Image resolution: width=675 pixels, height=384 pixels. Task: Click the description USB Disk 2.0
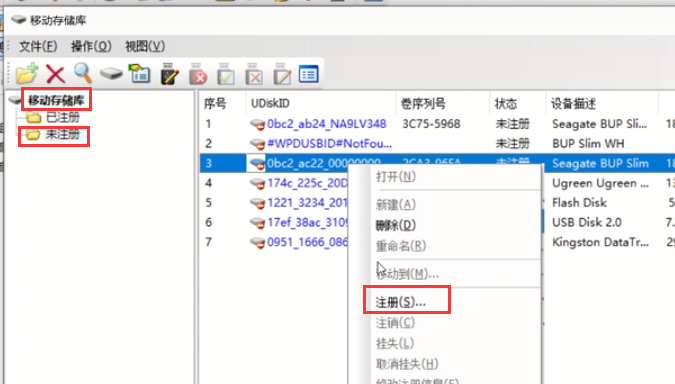click(x=587, y=223)
